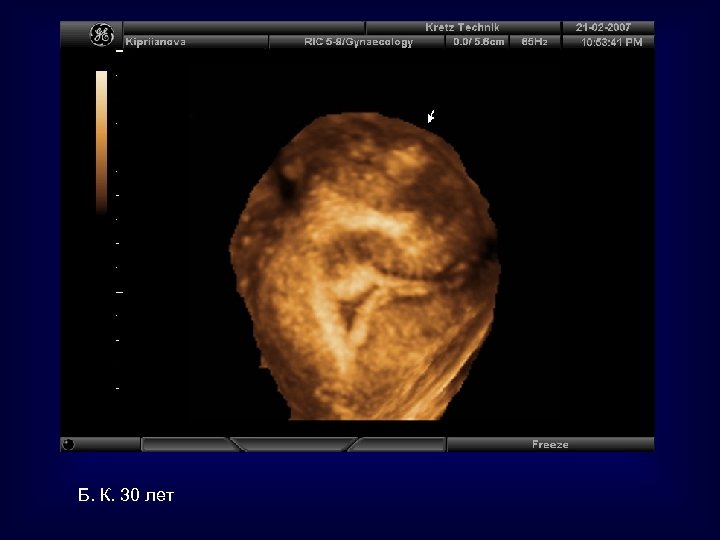Click the Freeze button
This screenshot has height=540, width=720.
coord(550,444)
